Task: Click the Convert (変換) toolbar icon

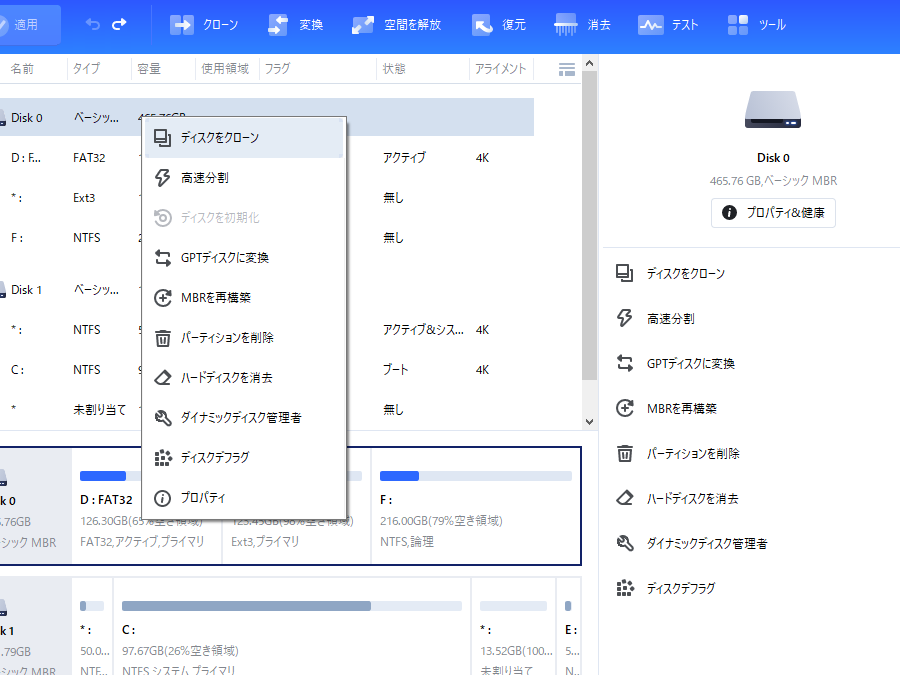Action: click(x=279, y=25)
